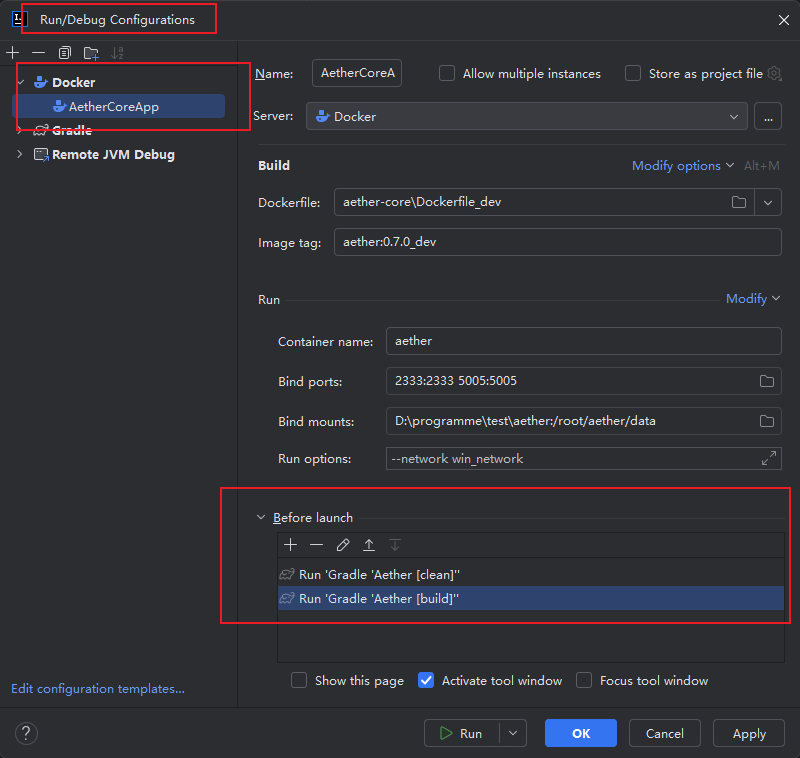Add a new run configuration
Viewport: 800px width, 758px height.
click(x=13, y=53)
